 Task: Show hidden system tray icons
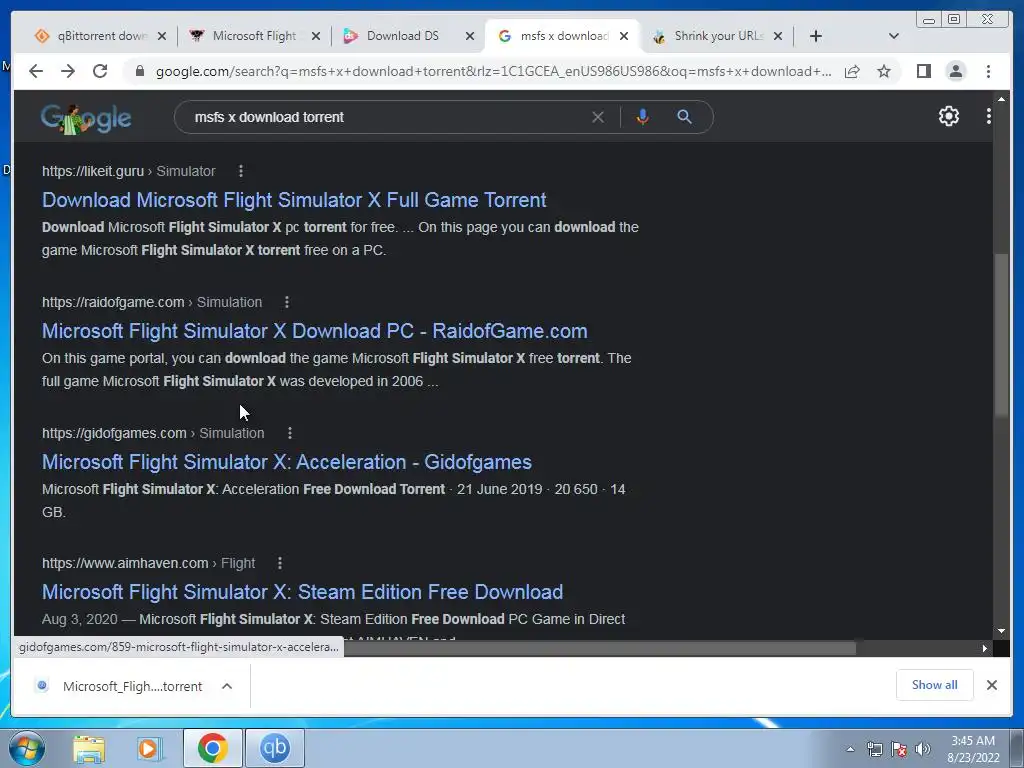pyautogui.click(x=850, y=749)
